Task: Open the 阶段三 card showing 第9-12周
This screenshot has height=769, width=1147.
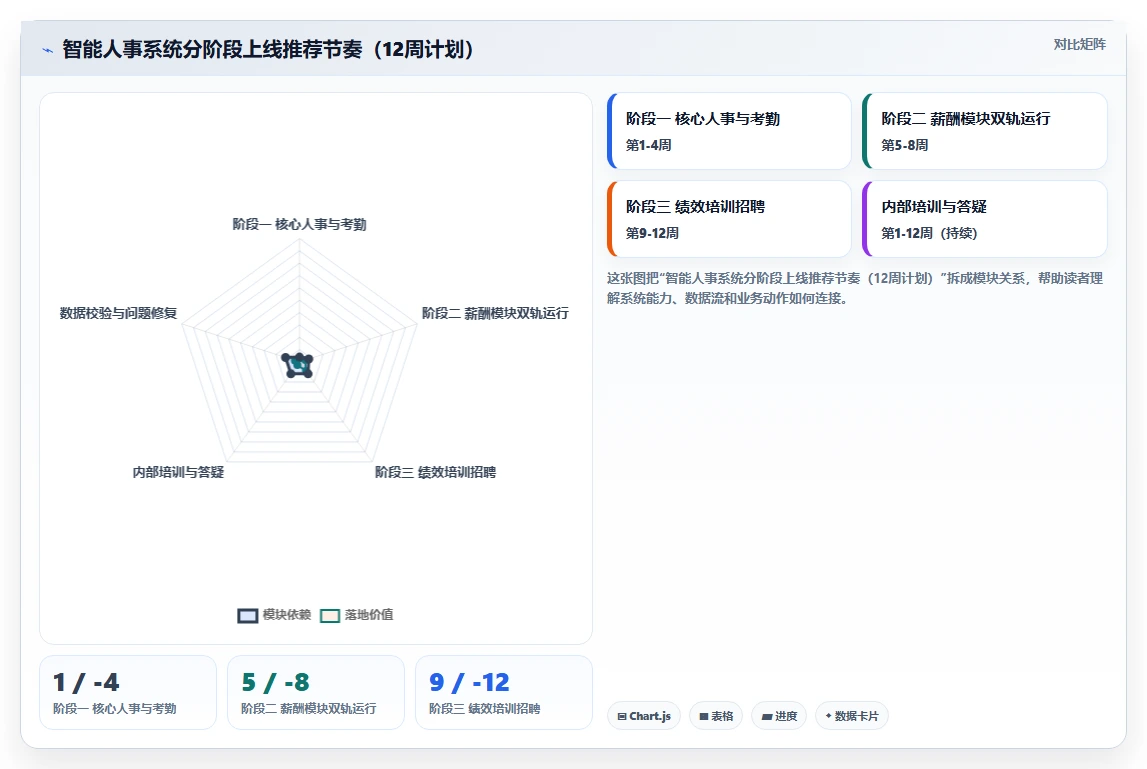Action: pyautogui.click(x=729, y=219)
